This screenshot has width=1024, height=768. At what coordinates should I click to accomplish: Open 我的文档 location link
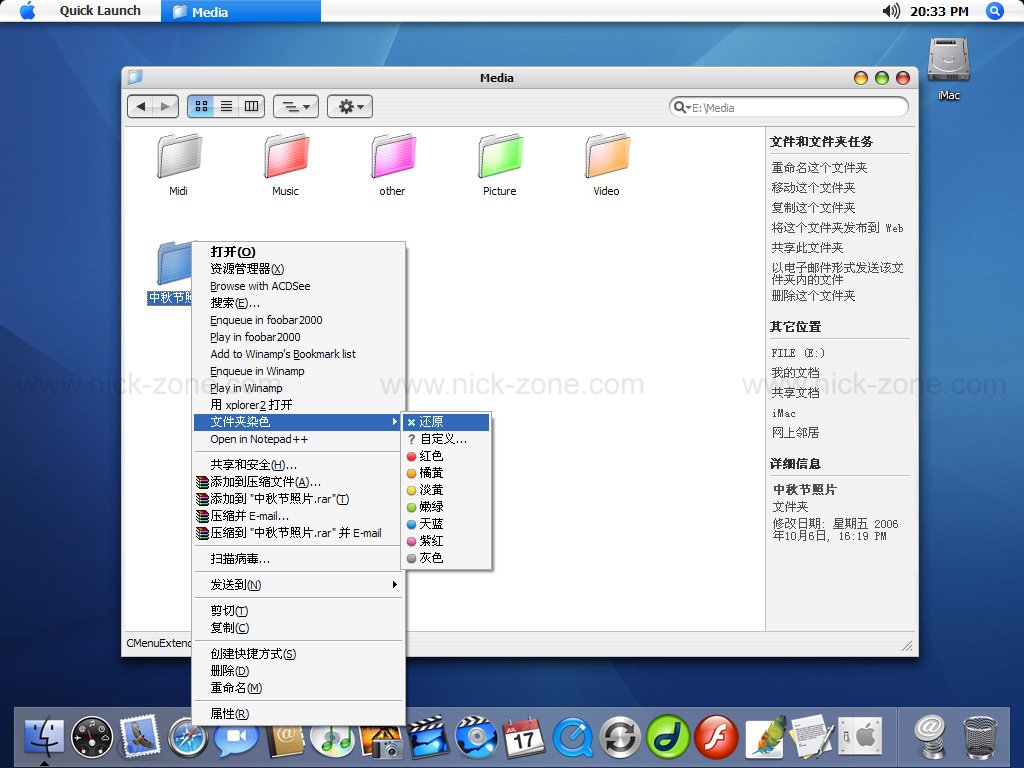point(795,373)
